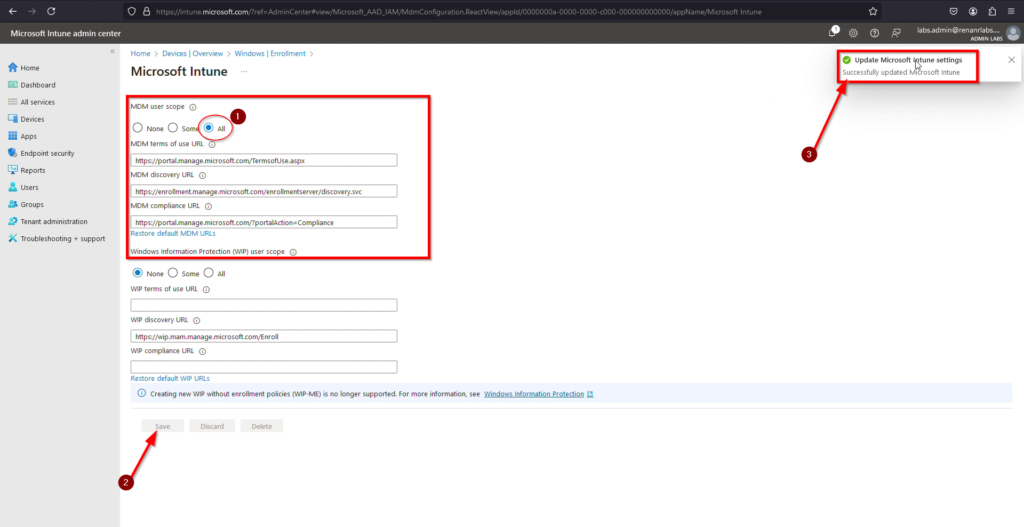Viewport: 1024px width, 527px height.
Task: Select All for WIP user scope
Action: coord(208,273)
